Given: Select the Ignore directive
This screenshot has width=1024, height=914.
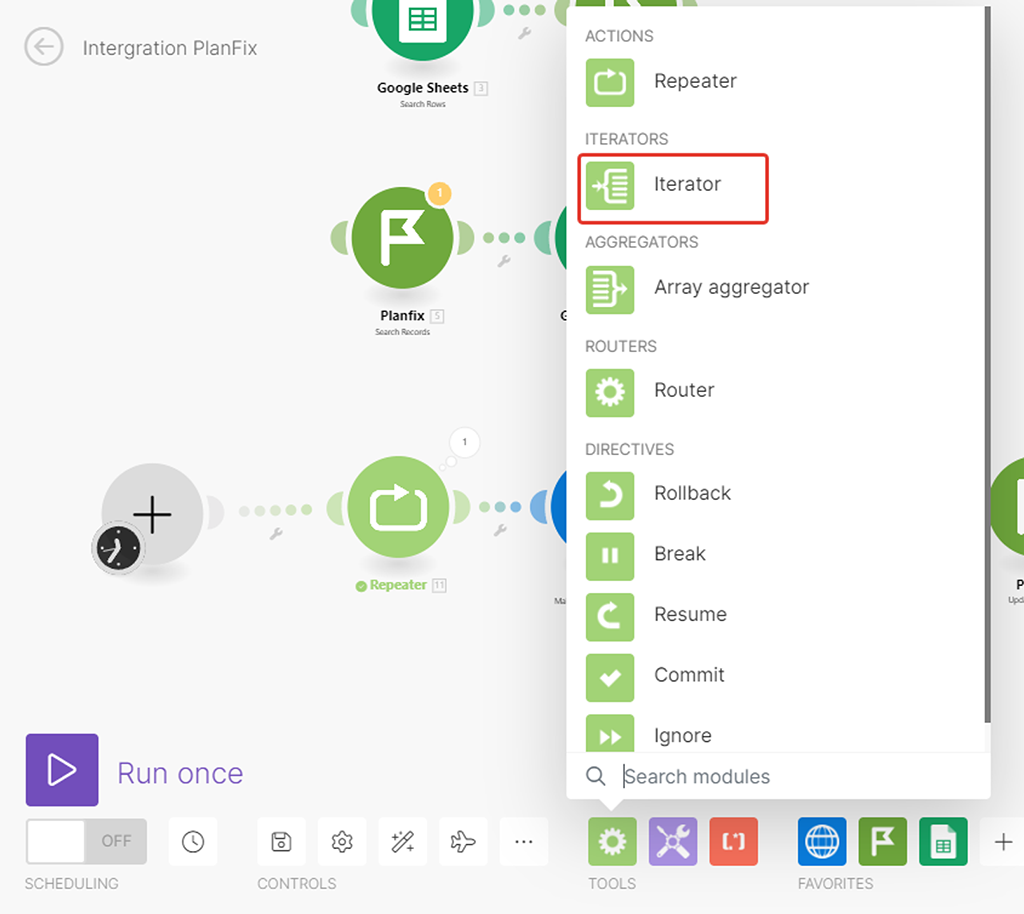Looking at the screenshot, I should pos(648,734).
